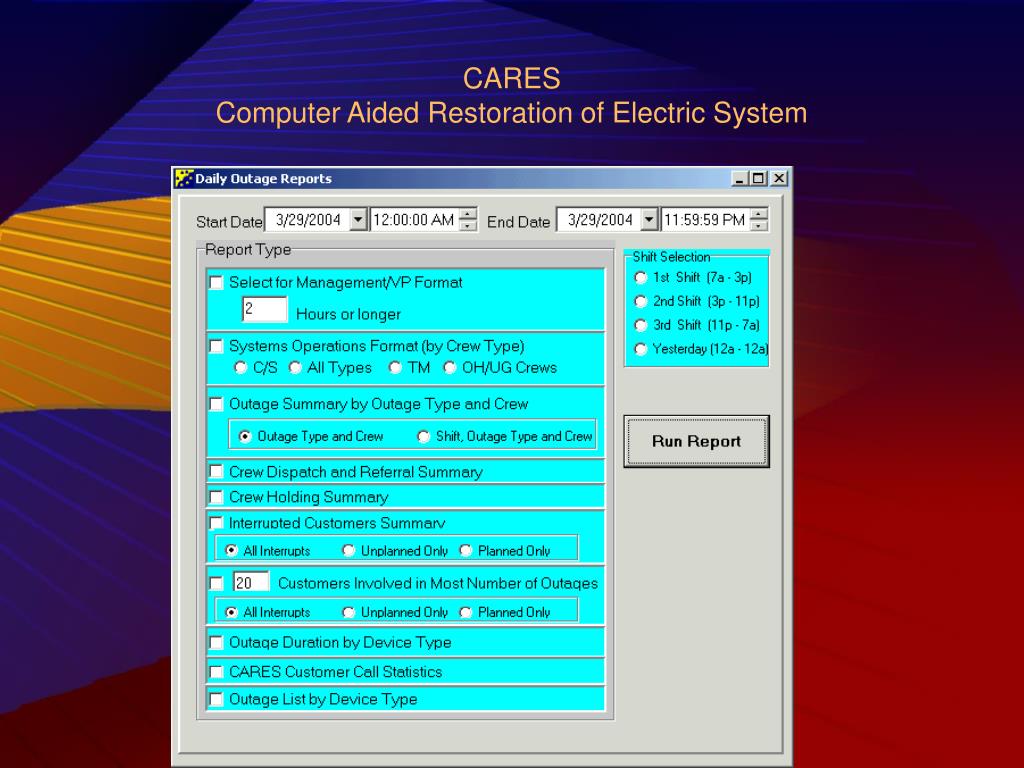Select 1st Shift (7a - 3p)
The width and height of the screenshot is (1024, 768).
pyautogui.click(x=641, y=278)
